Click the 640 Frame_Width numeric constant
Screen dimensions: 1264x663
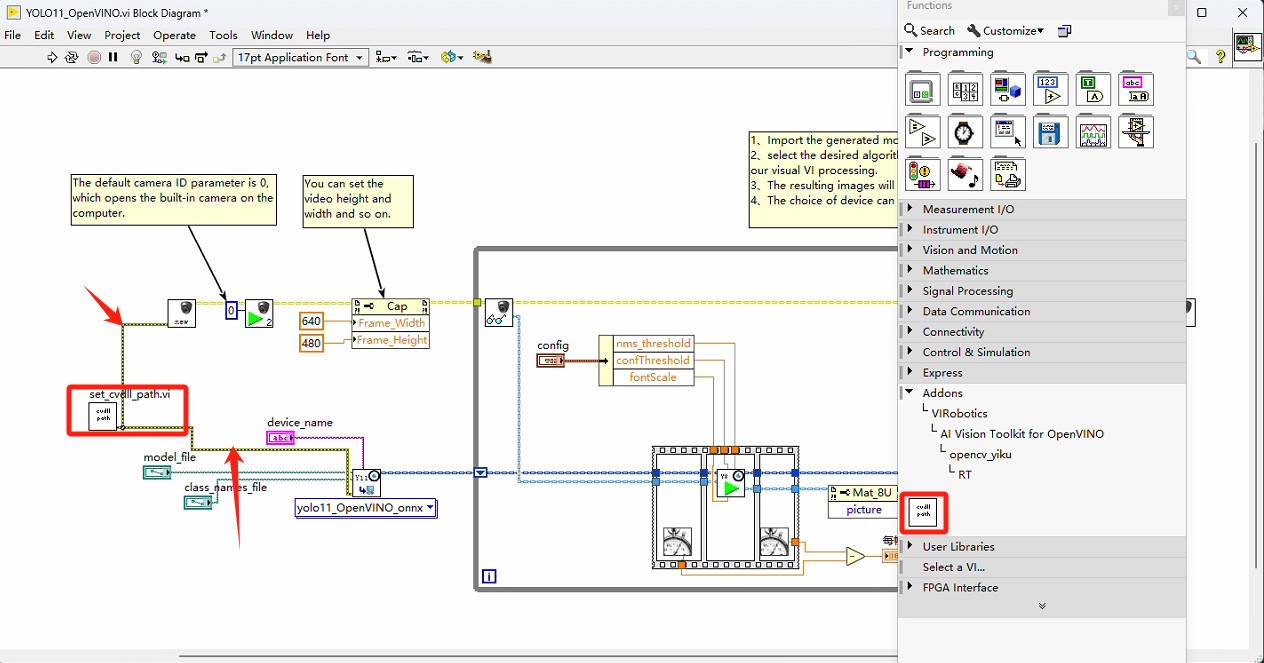click(311, 322)
